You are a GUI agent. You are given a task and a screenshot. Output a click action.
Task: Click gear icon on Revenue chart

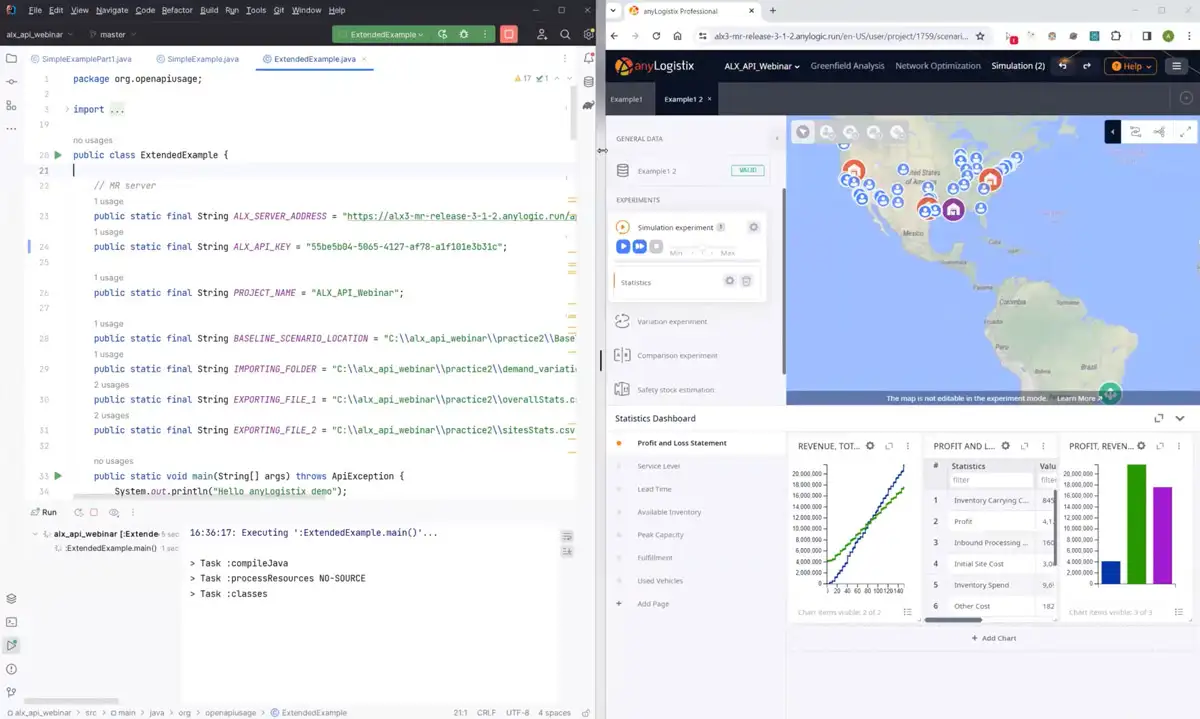pos(870,446)
